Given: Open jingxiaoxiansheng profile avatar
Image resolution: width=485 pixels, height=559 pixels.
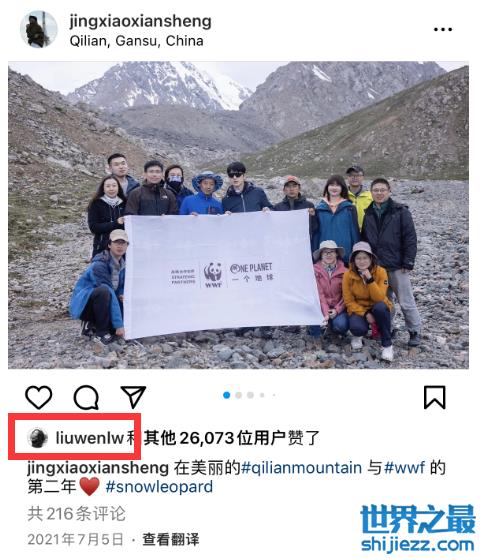Looking at the screenshot, I should 39,30.
